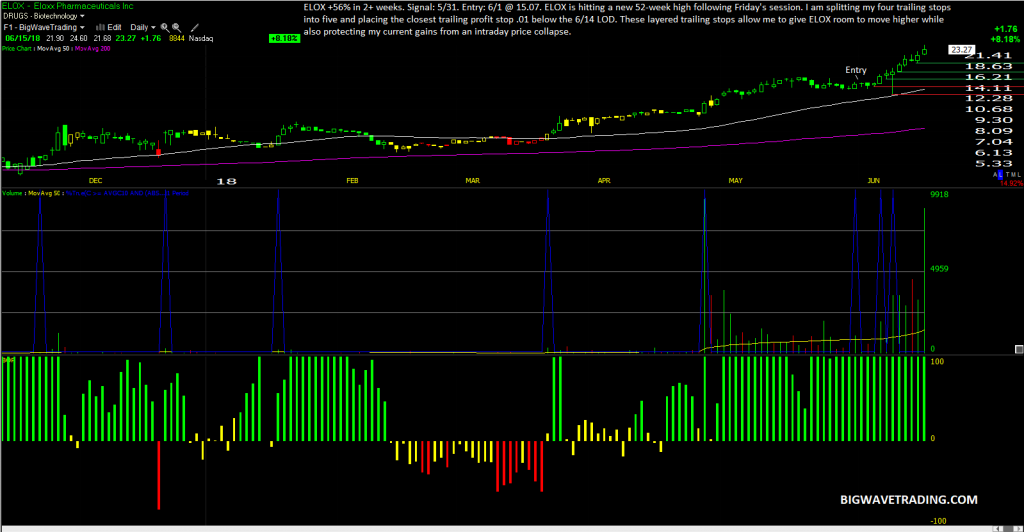The image size is (1024, 532).
Task: Click the red 14.92% value
Action: click(x=1012, y=183)
